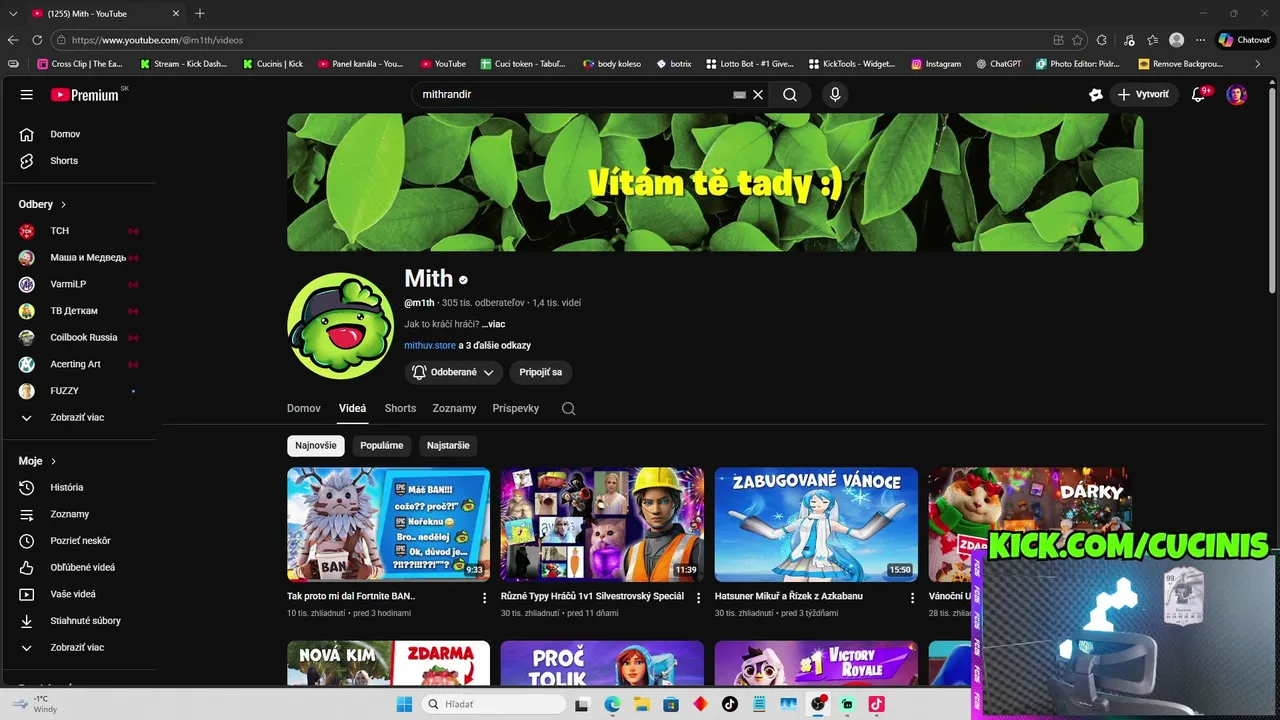
Task: Expand the Moje section chevron
Action: tap(54, 461)
